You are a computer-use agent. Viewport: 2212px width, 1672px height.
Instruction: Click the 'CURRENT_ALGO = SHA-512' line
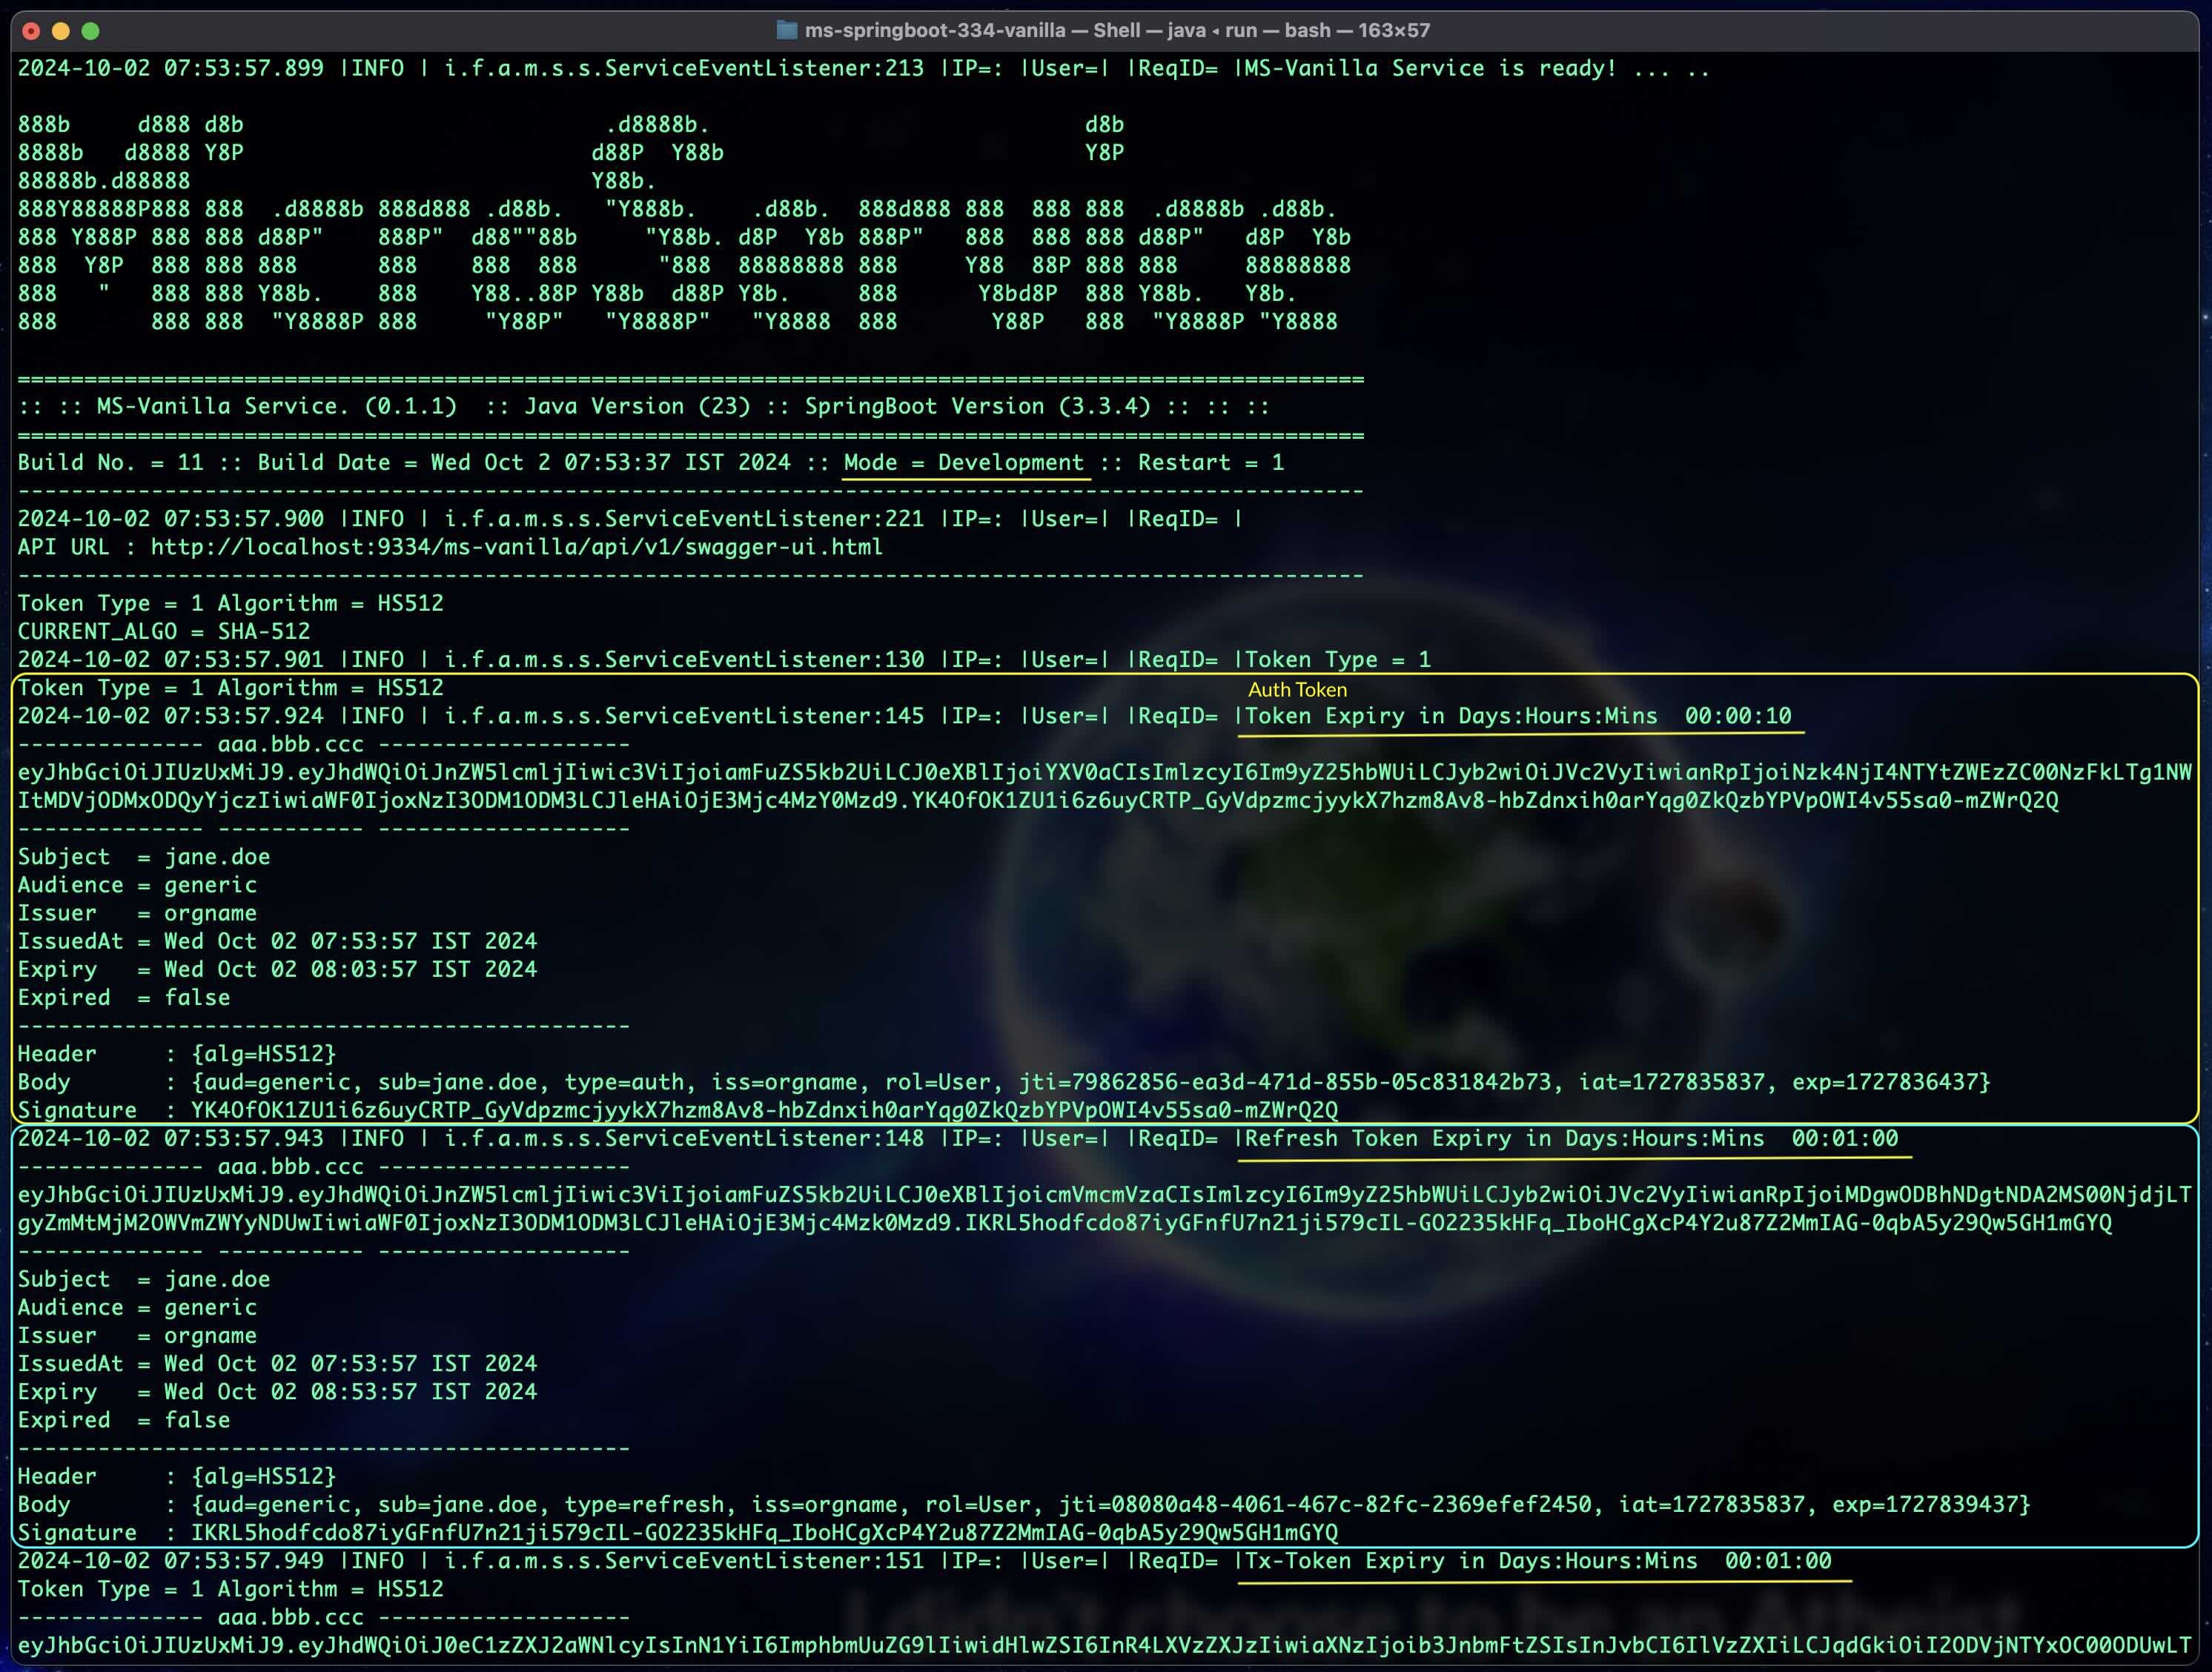164,631
